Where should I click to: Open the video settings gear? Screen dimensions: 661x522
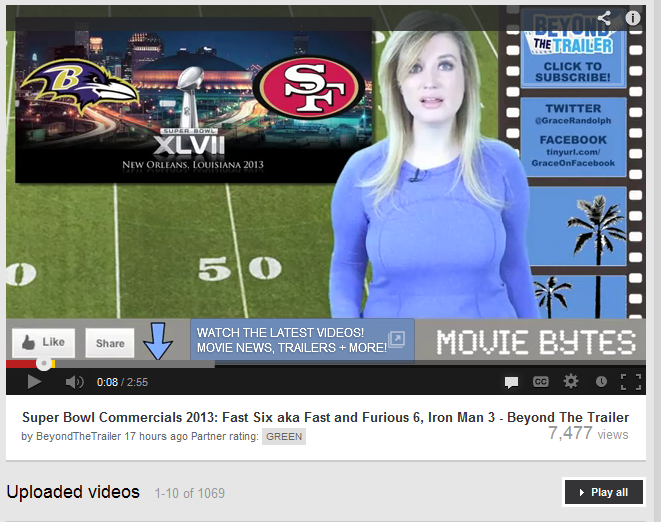pyautogui.click(x=571, y=381)
